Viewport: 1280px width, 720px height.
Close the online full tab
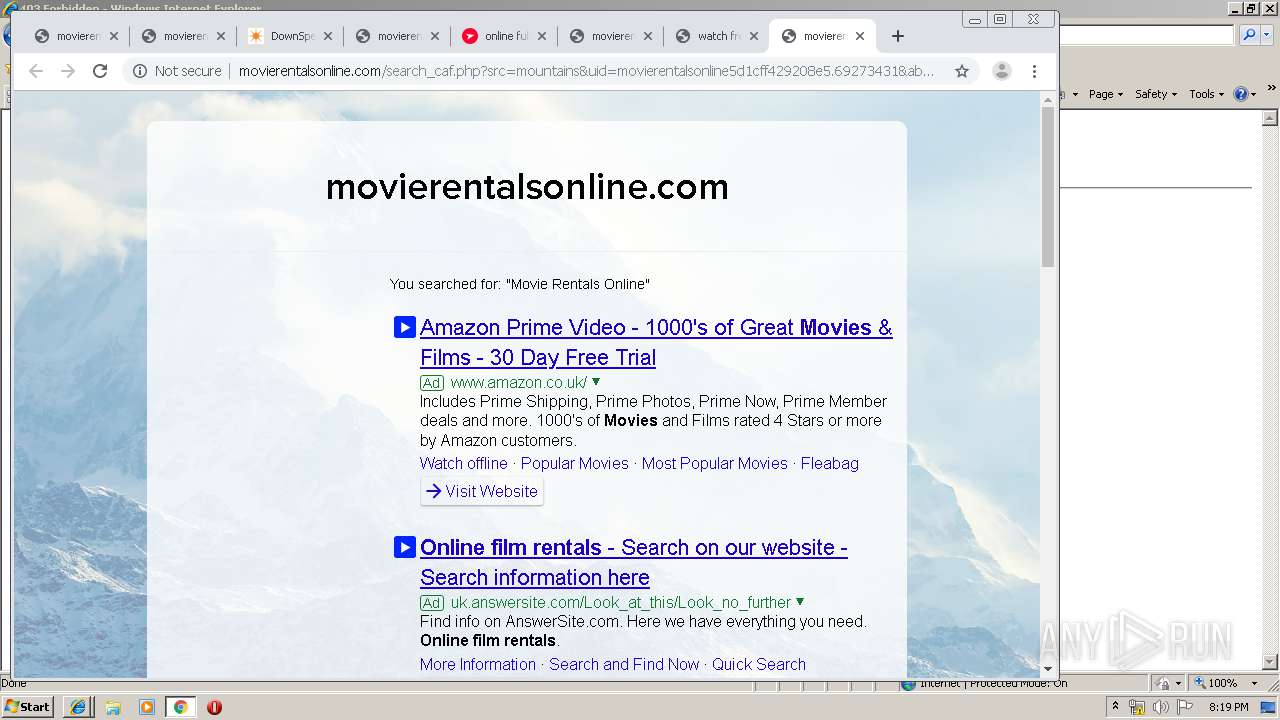click(542, 36)
